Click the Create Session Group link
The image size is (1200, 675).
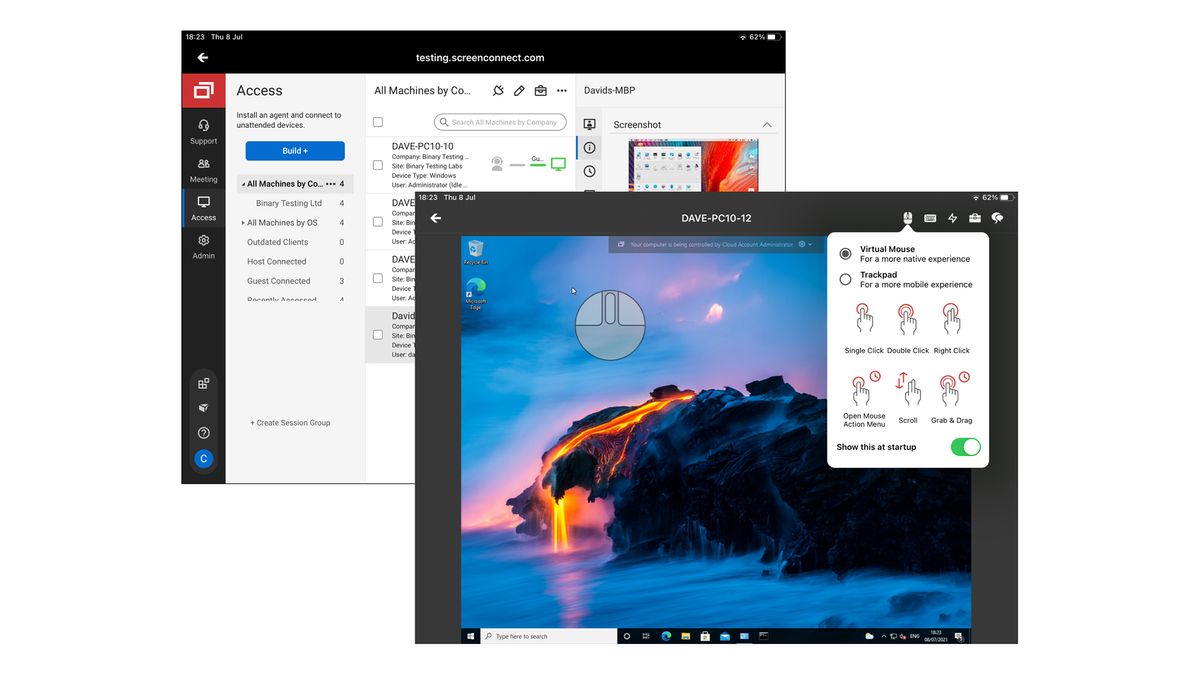click(290, 422)
